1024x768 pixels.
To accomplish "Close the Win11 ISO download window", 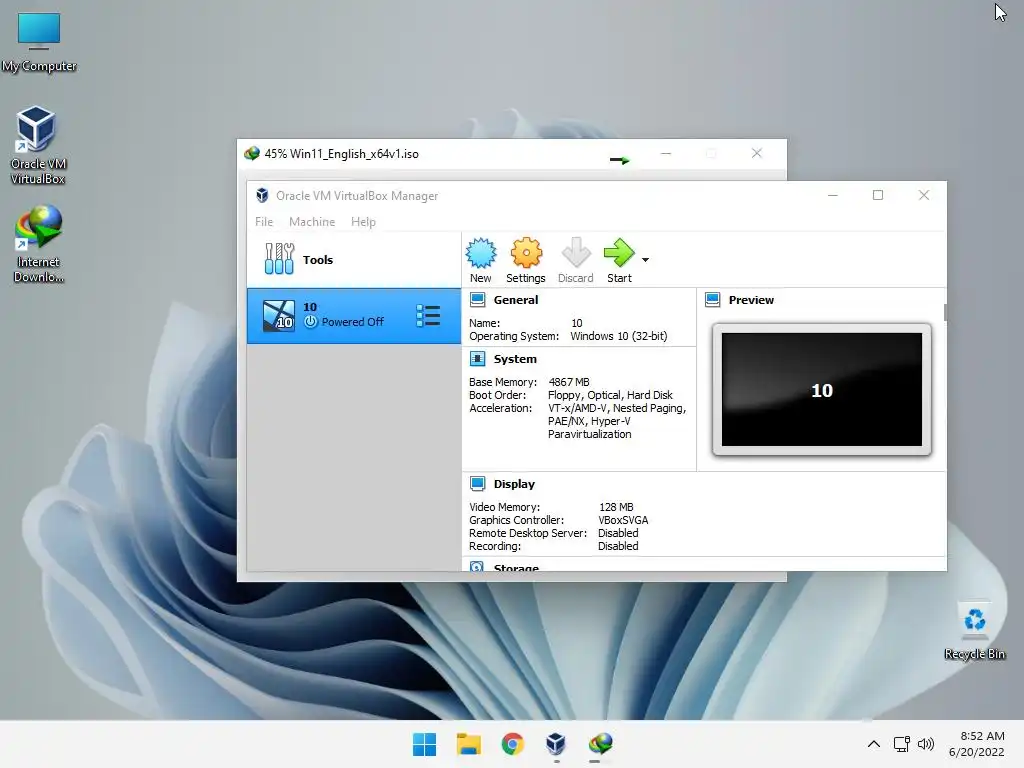I will [756, 153].
